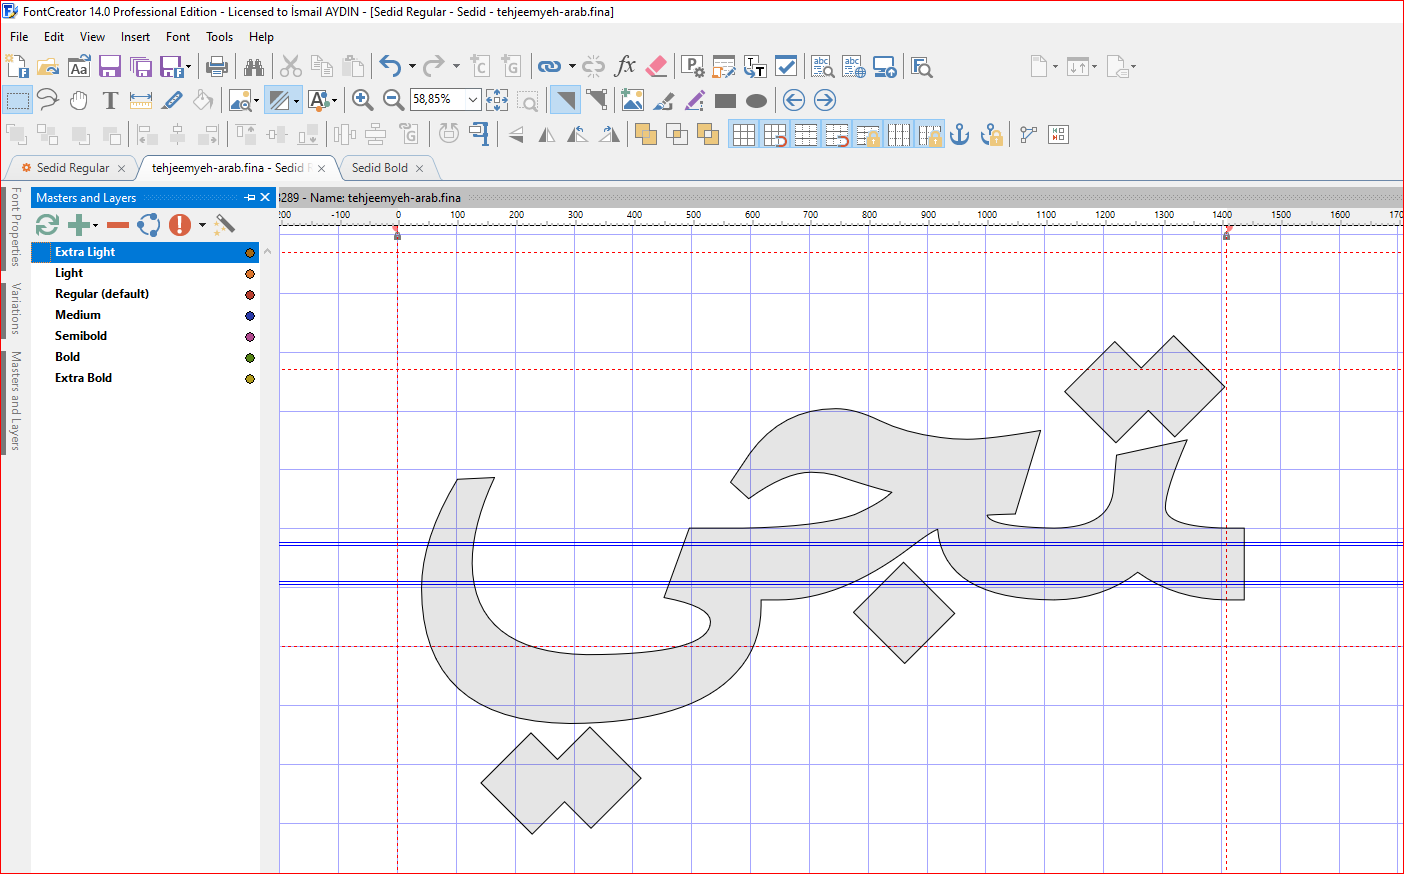Close the tehjeemyeh-arab.fina tab

pos(321,168)
